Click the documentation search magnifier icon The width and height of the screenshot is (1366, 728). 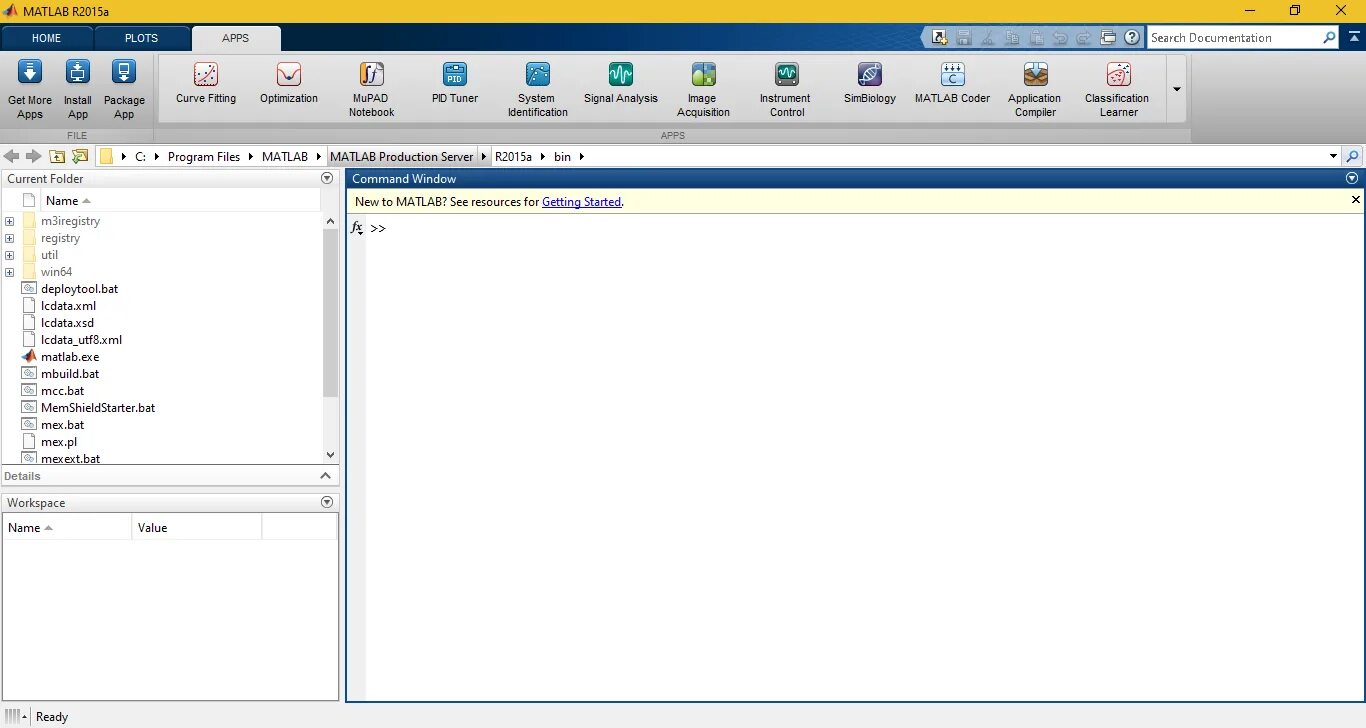(x=1329, y=38)
